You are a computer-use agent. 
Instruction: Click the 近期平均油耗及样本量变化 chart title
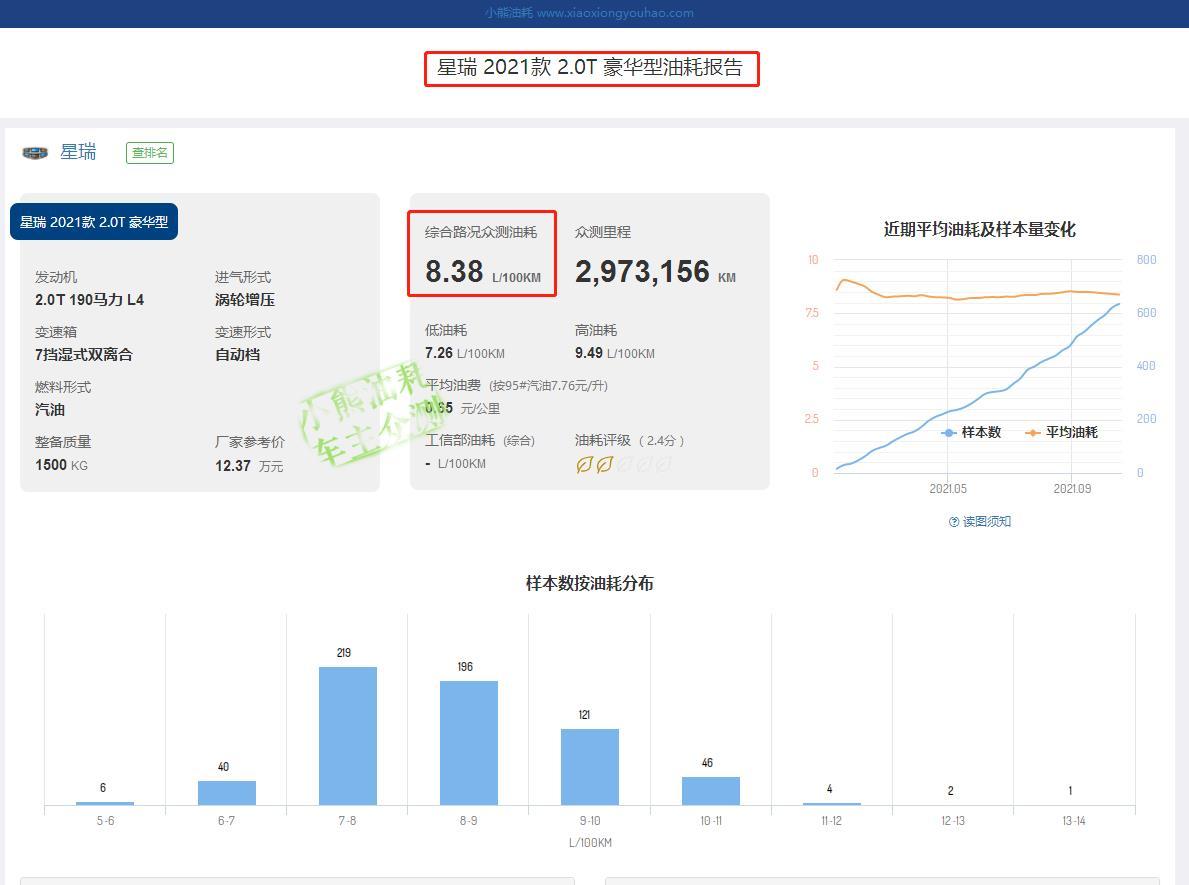pyautogui.click(x=979, y=230)
